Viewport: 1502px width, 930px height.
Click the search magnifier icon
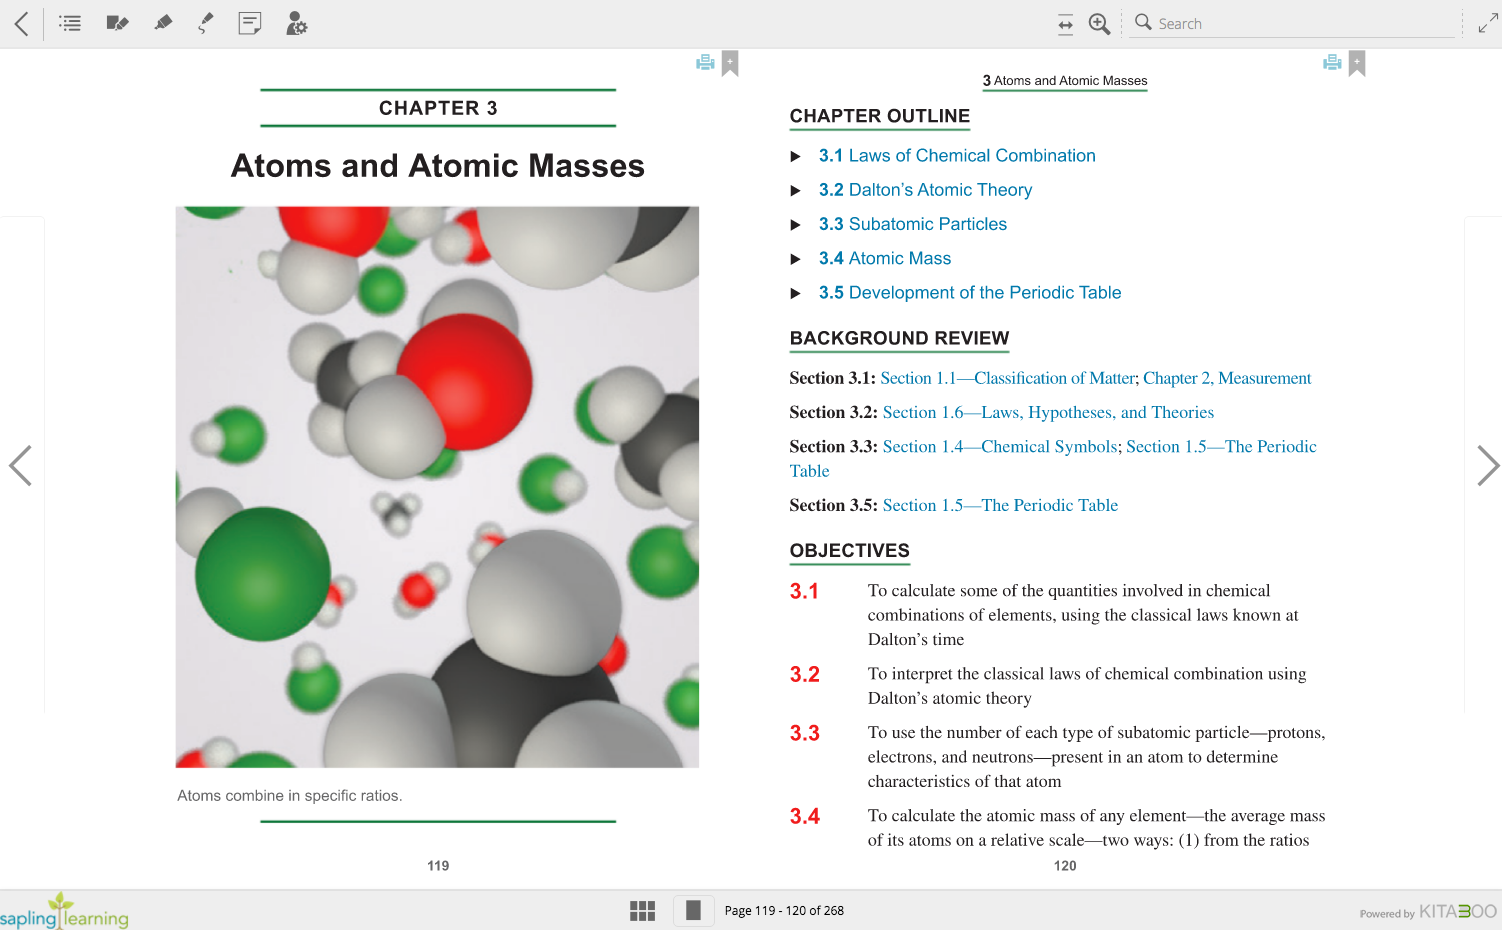[x=1143, y=22]
